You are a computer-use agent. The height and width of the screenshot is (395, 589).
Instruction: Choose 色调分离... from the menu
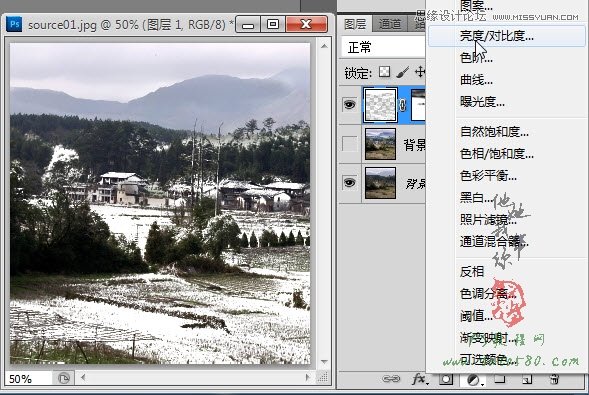pyautogui.click(x=488, y=293)
